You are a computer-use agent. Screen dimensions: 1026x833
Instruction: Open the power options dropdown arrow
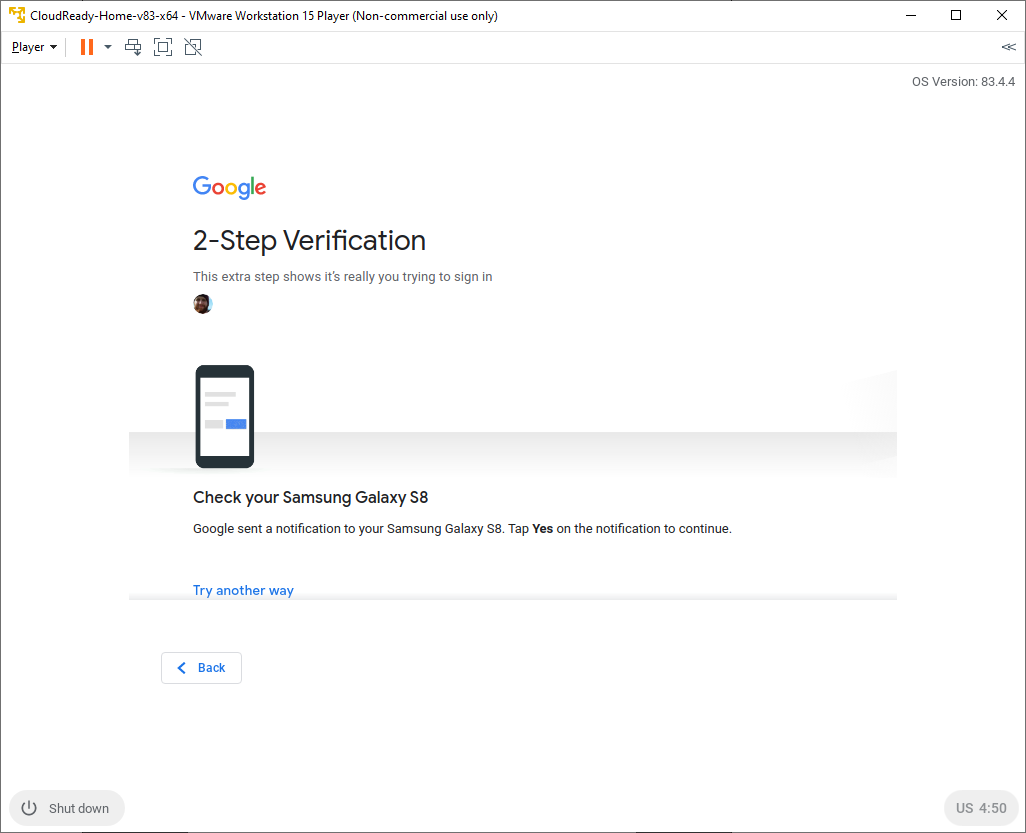(x=108, y=47)
